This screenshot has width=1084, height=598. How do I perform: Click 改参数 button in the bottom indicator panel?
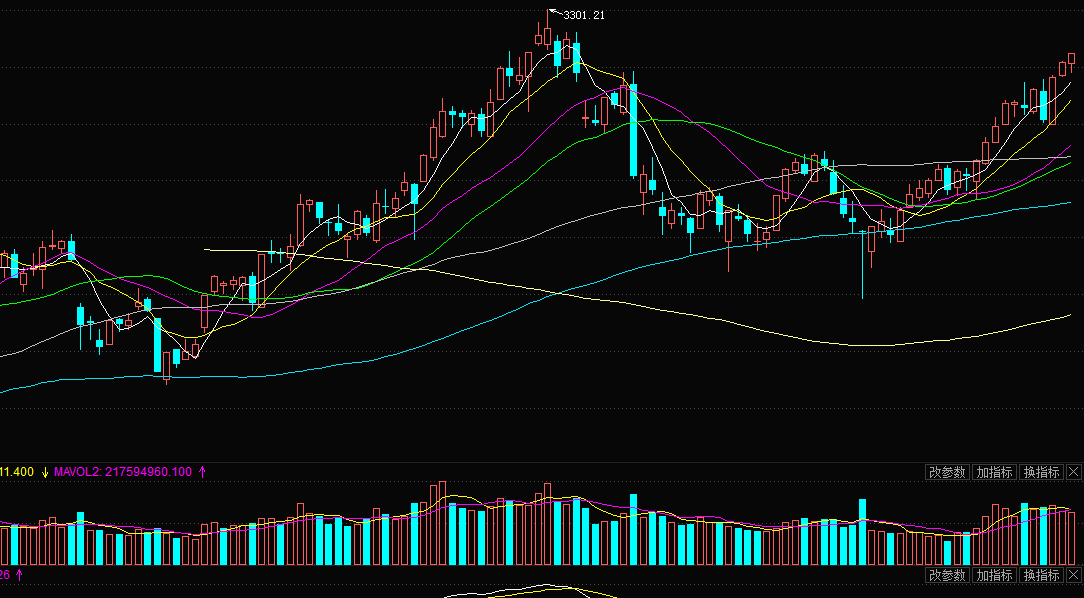[947, 575]
